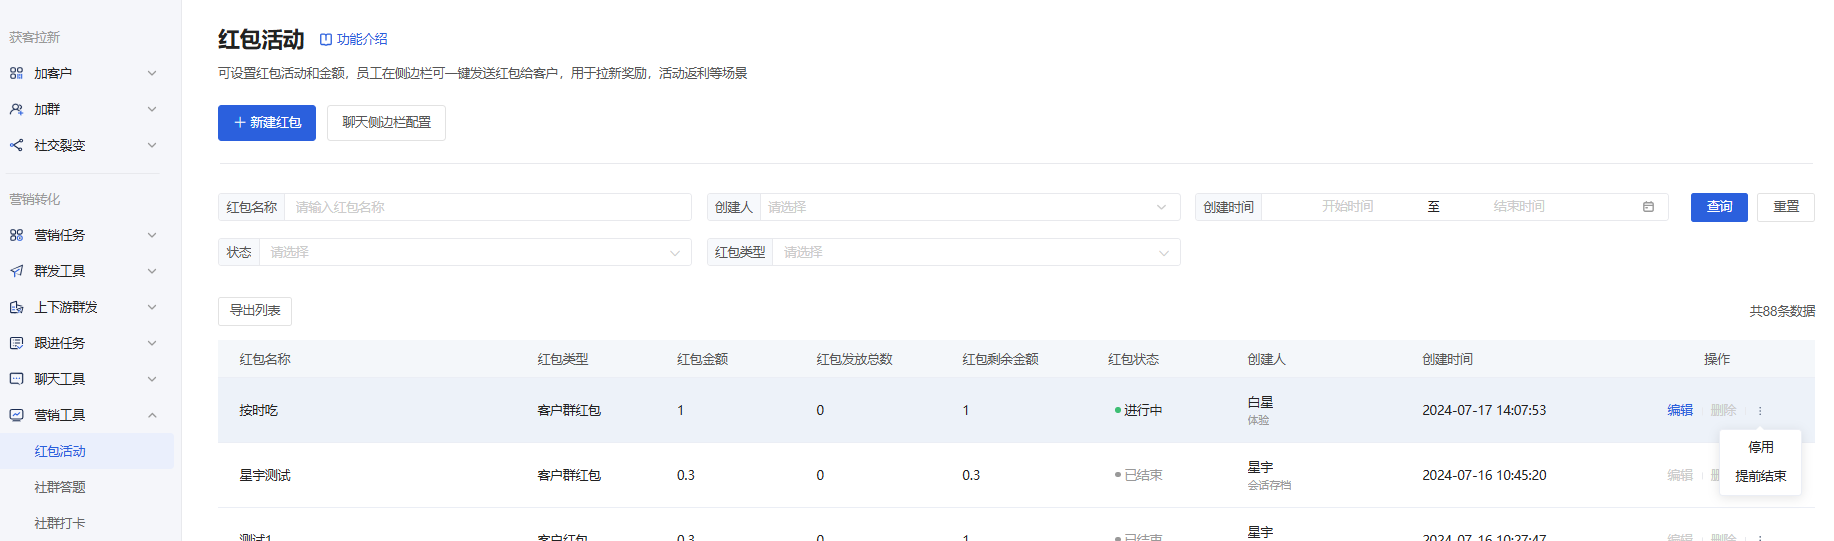
Task: Click the 导出列表 button
Action: pos(255,311)
